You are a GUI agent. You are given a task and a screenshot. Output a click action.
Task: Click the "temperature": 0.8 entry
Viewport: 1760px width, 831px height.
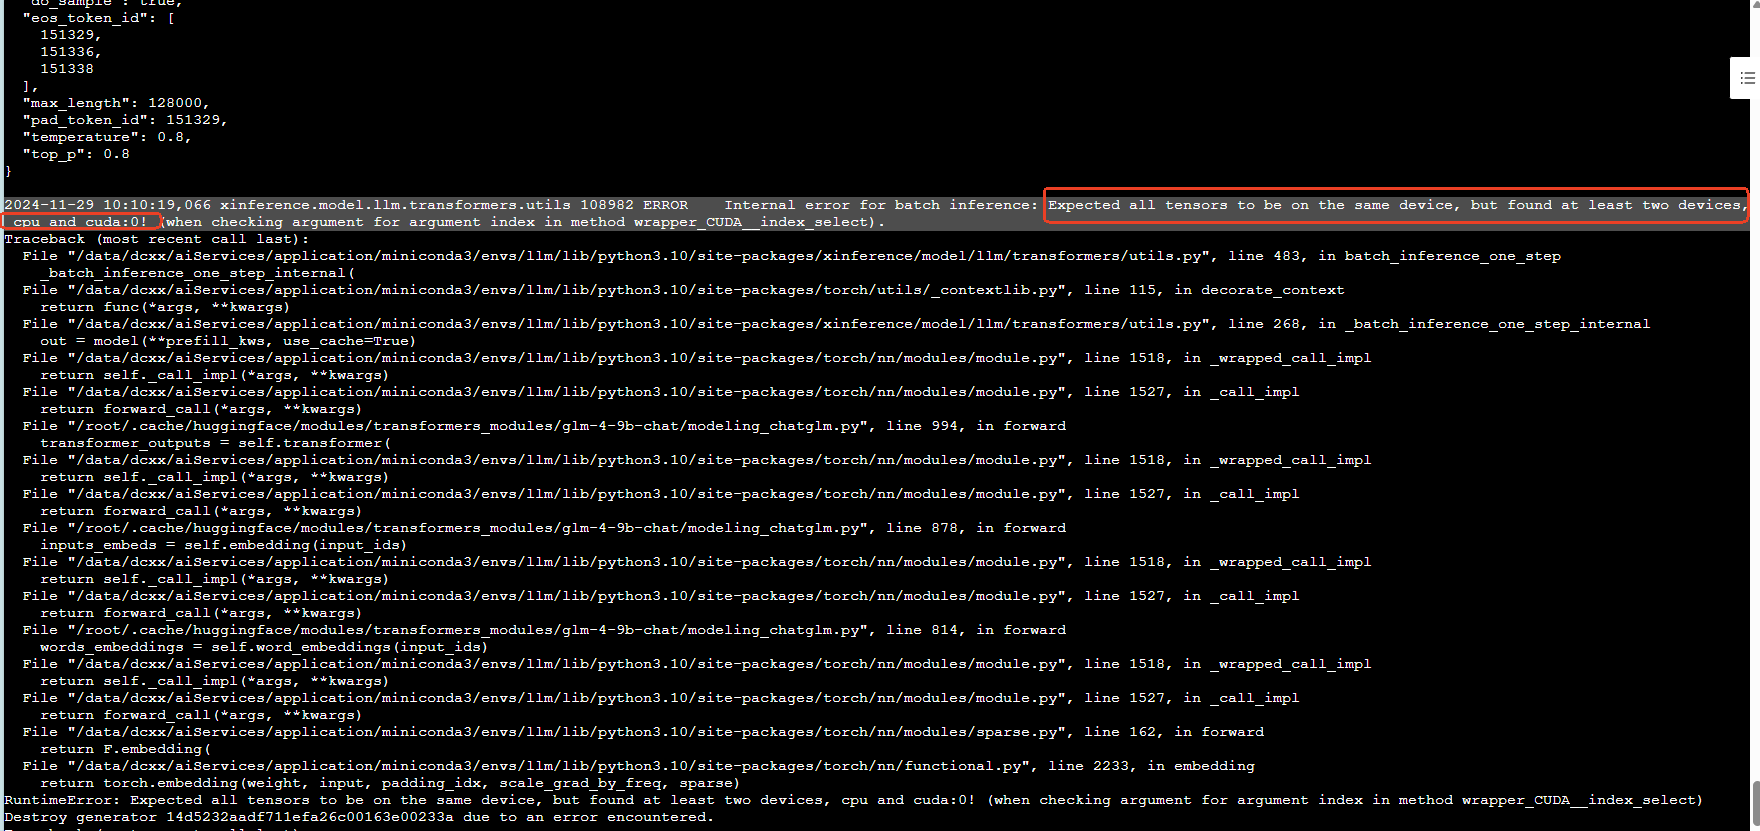click(x=107, y=137)
